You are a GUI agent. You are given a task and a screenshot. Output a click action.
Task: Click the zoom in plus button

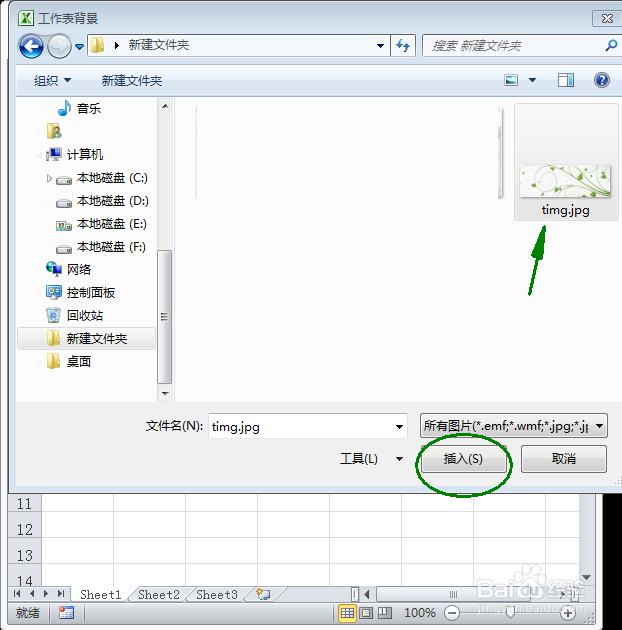(x=567, y=613)
